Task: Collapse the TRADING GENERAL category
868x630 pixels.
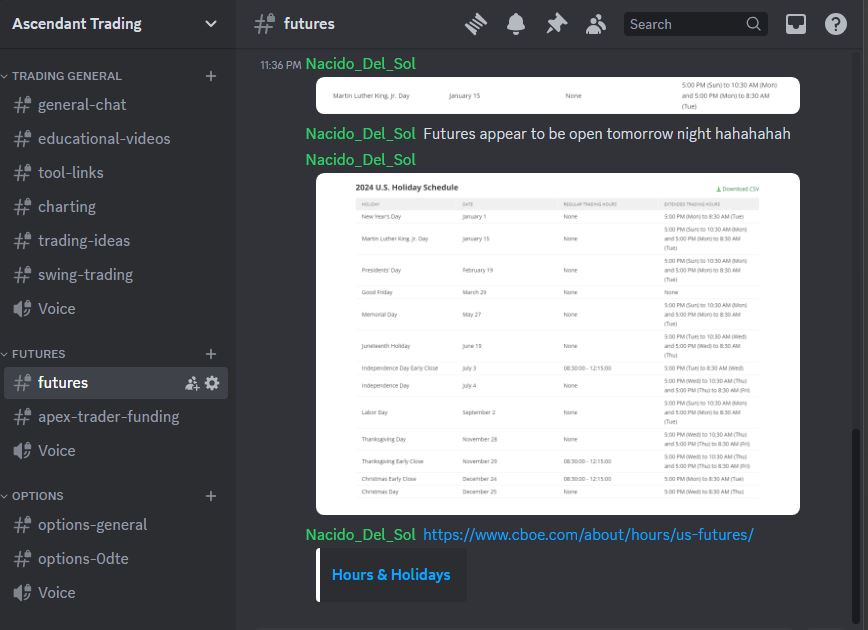Action: click(66, 76)
